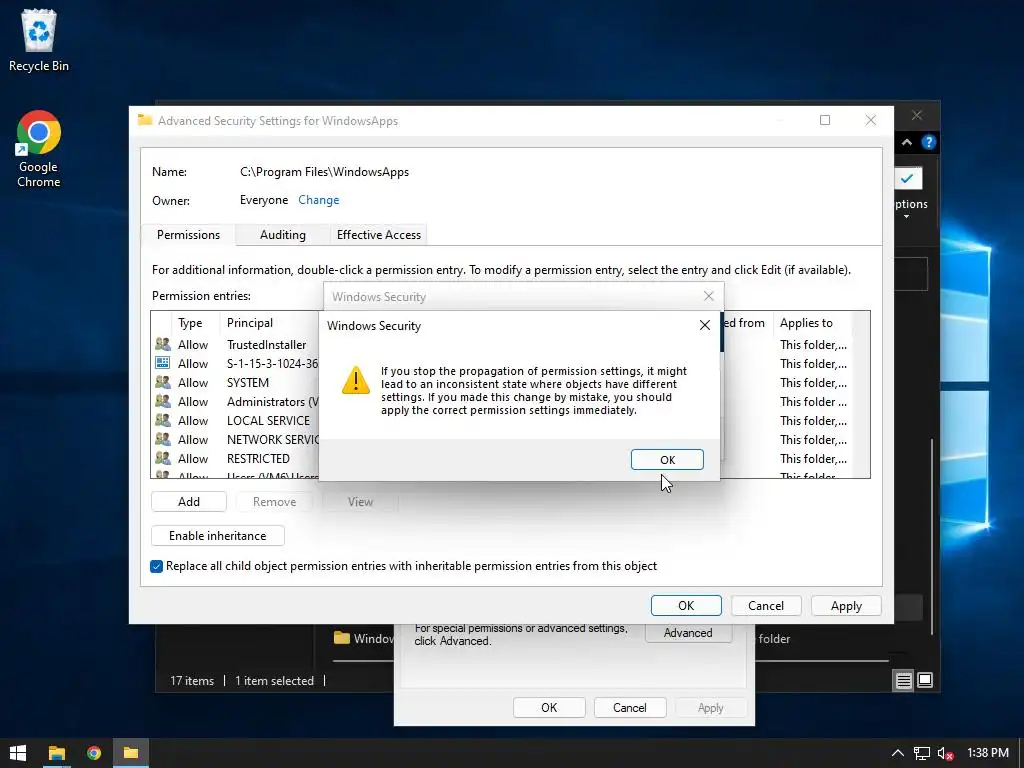This screenshot has height=768, width=1024.
Task: Click Cancel in the Properties dialog
Action: point(630,707)
